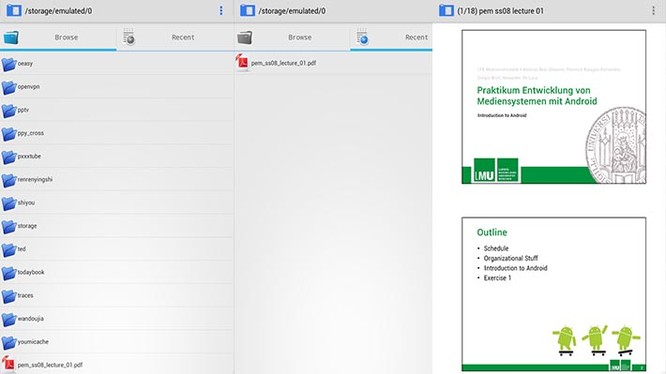Image resolution: width=666 pixels, height=374 pixels.
Task: Select Recent tab in left panel
Action: click(x=175, y=37)
